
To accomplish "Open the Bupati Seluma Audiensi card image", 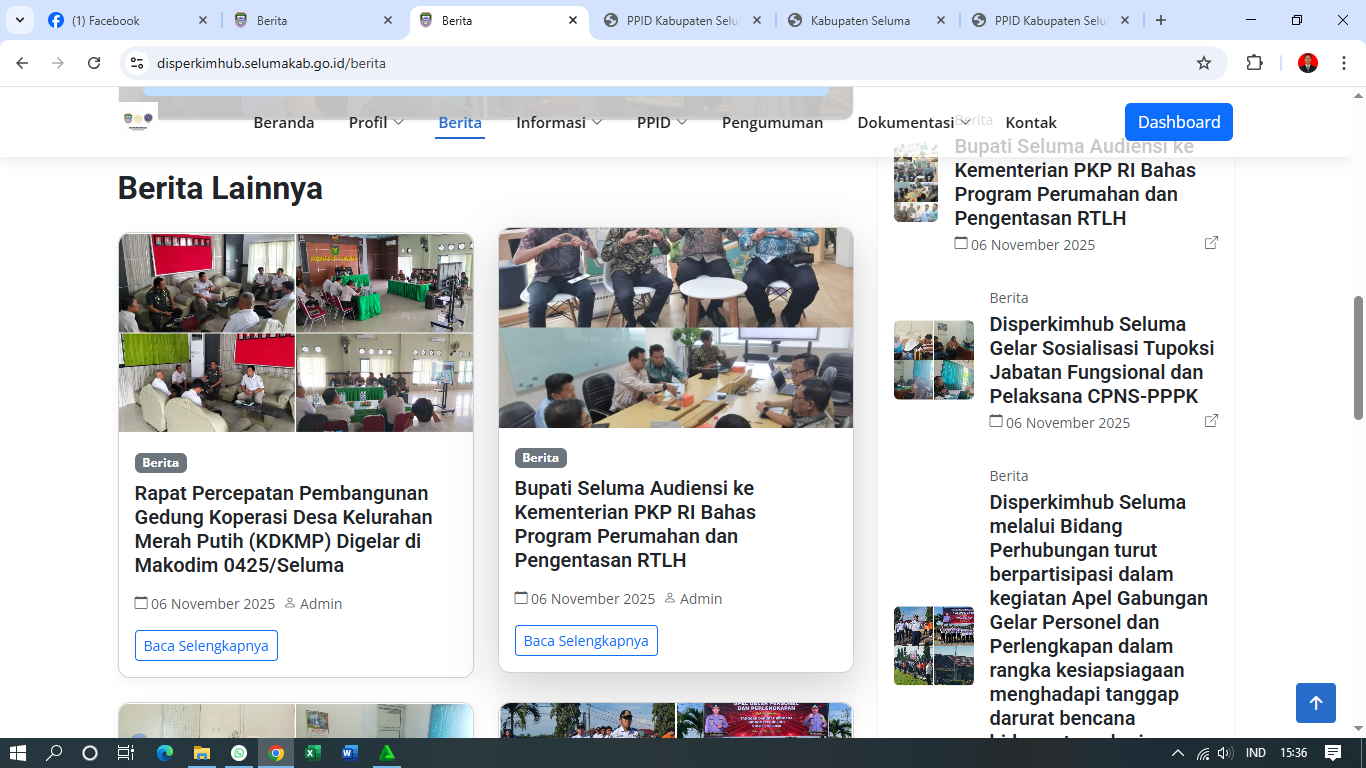I will (x=676, y=328).
